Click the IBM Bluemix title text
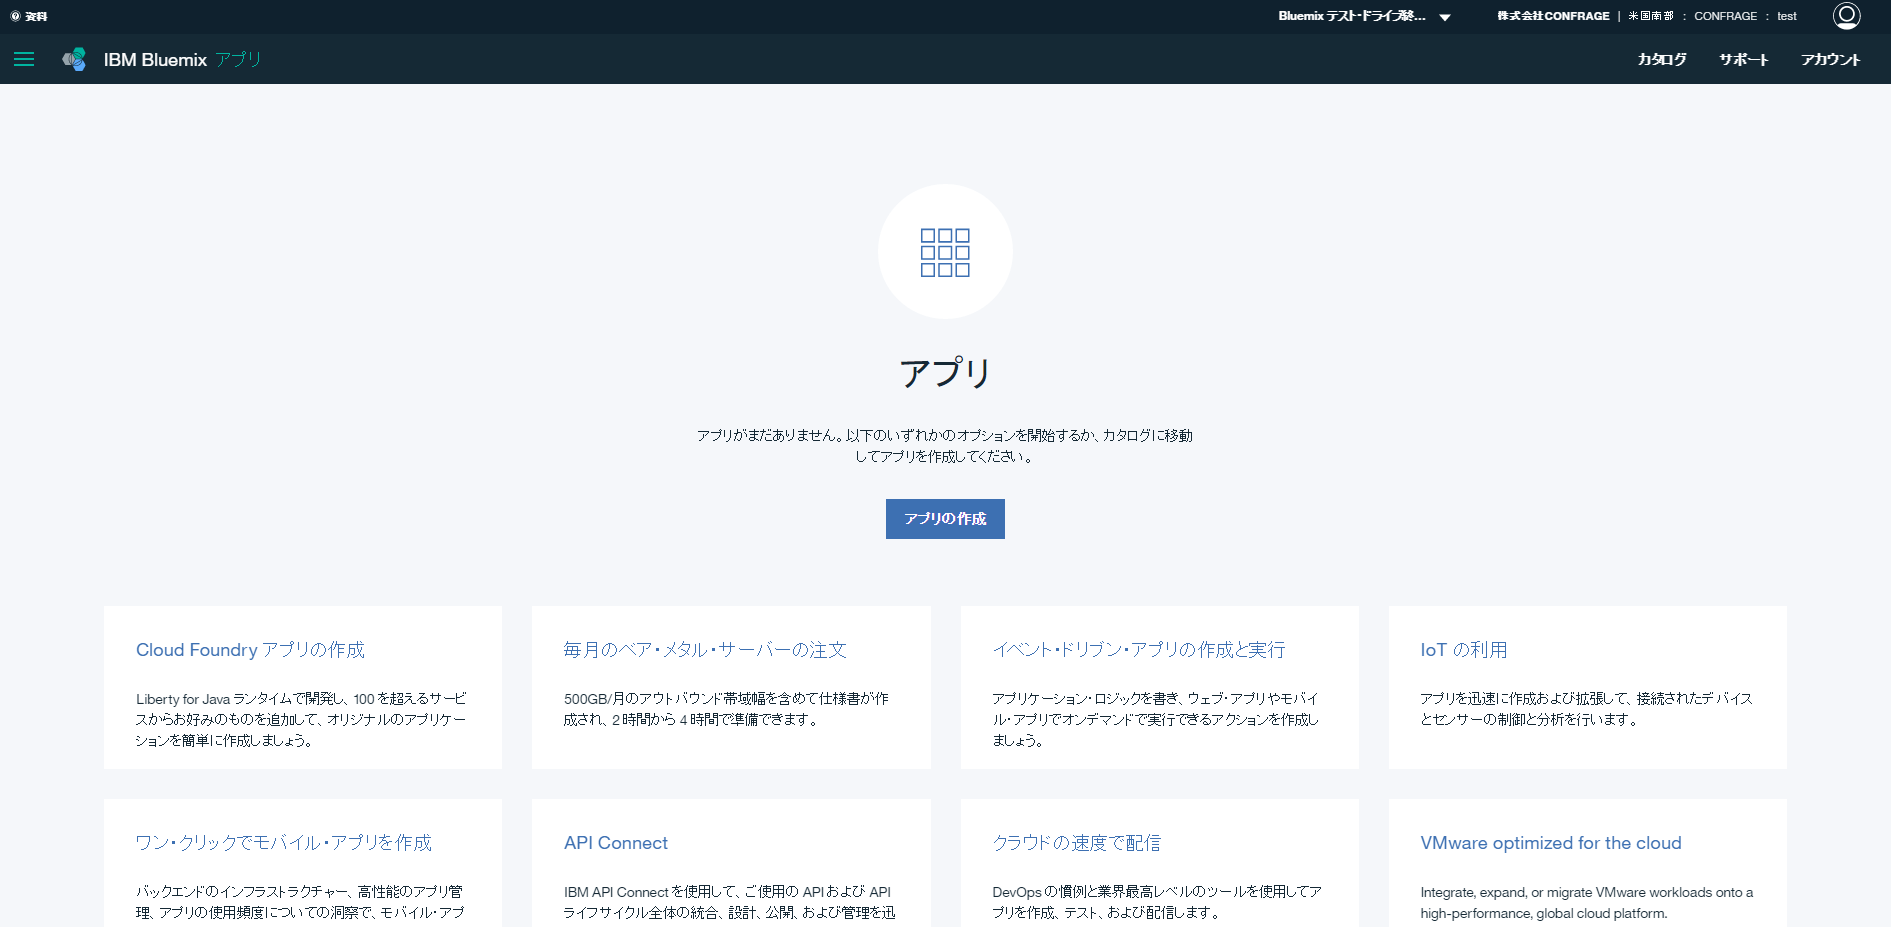Image resolution: width=1891 pixels, height=927 pixels. [x=155, y=60]
